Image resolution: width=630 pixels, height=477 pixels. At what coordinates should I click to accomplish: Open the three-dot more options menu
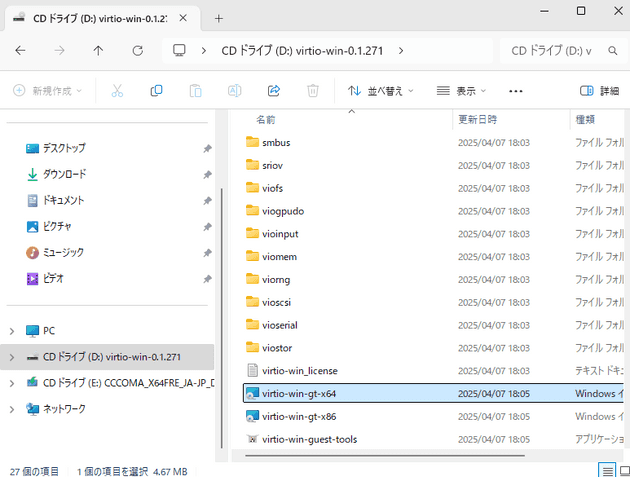pyautogui.click(x=515, y=91)
